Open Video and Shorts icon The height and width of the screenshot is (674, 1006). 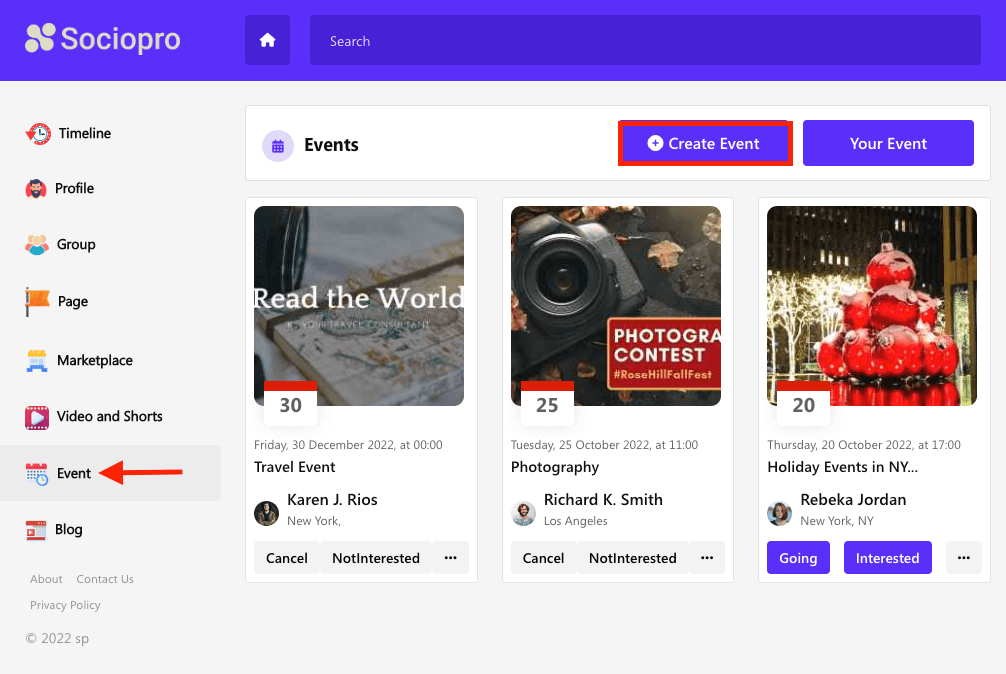(x=37, y=417)
